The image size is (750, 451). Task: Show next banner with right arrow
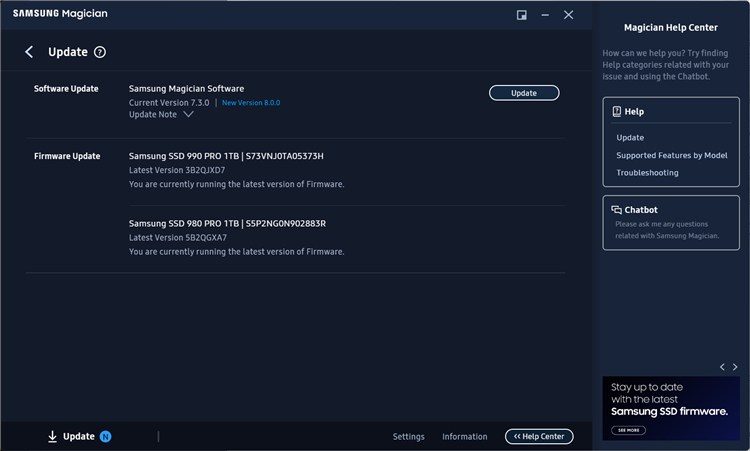(735, 367)
